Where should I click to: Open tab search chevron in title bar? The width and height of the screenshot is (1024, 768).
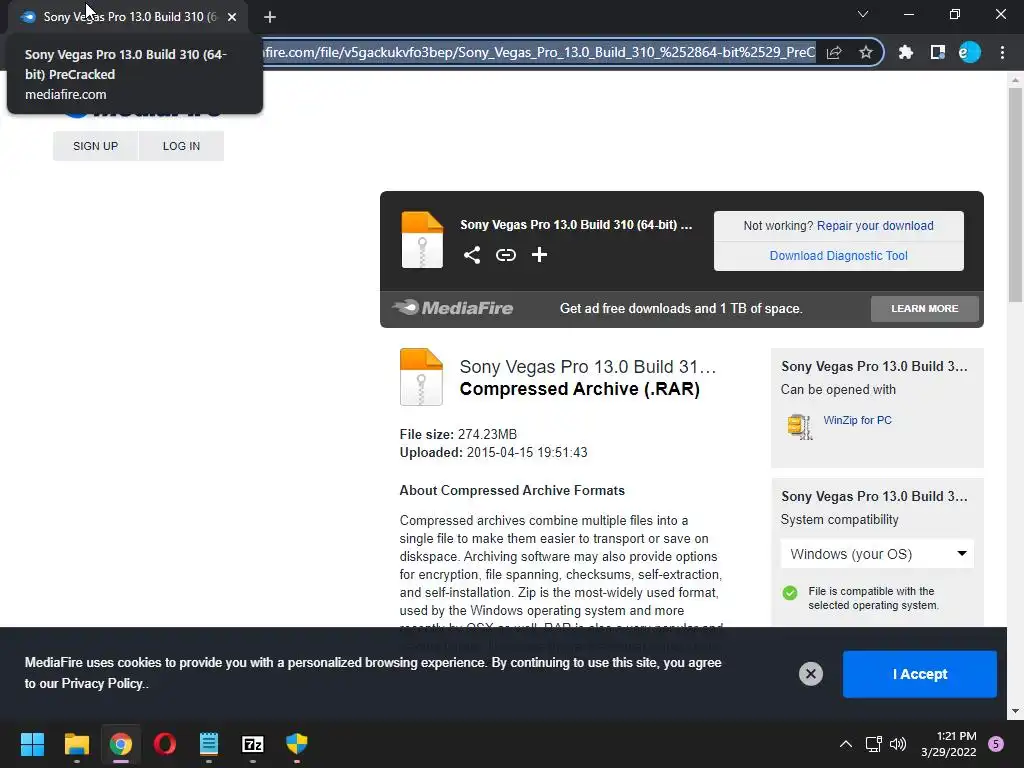tap(863, 14)
